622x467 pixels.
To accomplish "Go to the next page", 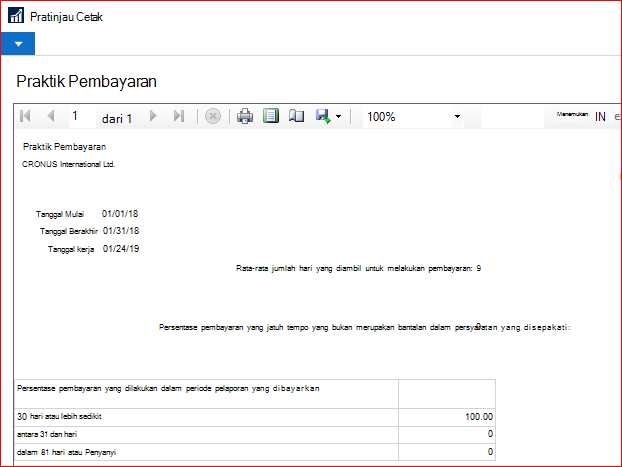I will pos(153,116).
